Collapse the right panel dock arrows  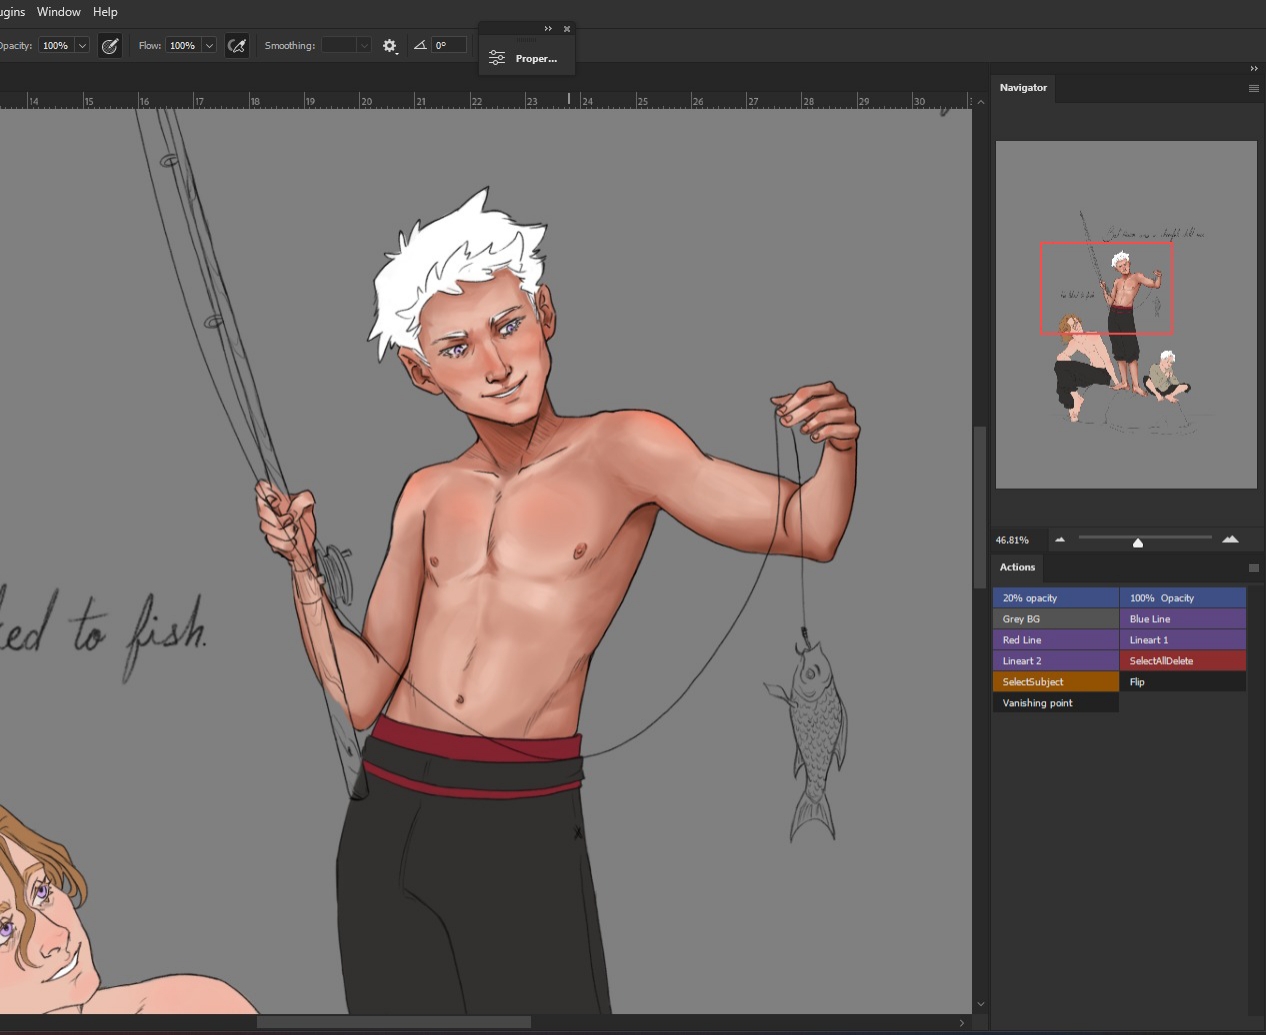tap(1253, 68)
